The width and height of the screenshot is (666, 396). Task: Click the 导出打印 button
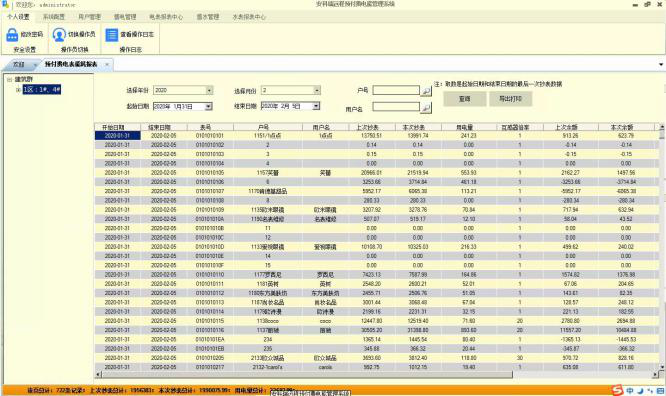click(x=510, y=99)
